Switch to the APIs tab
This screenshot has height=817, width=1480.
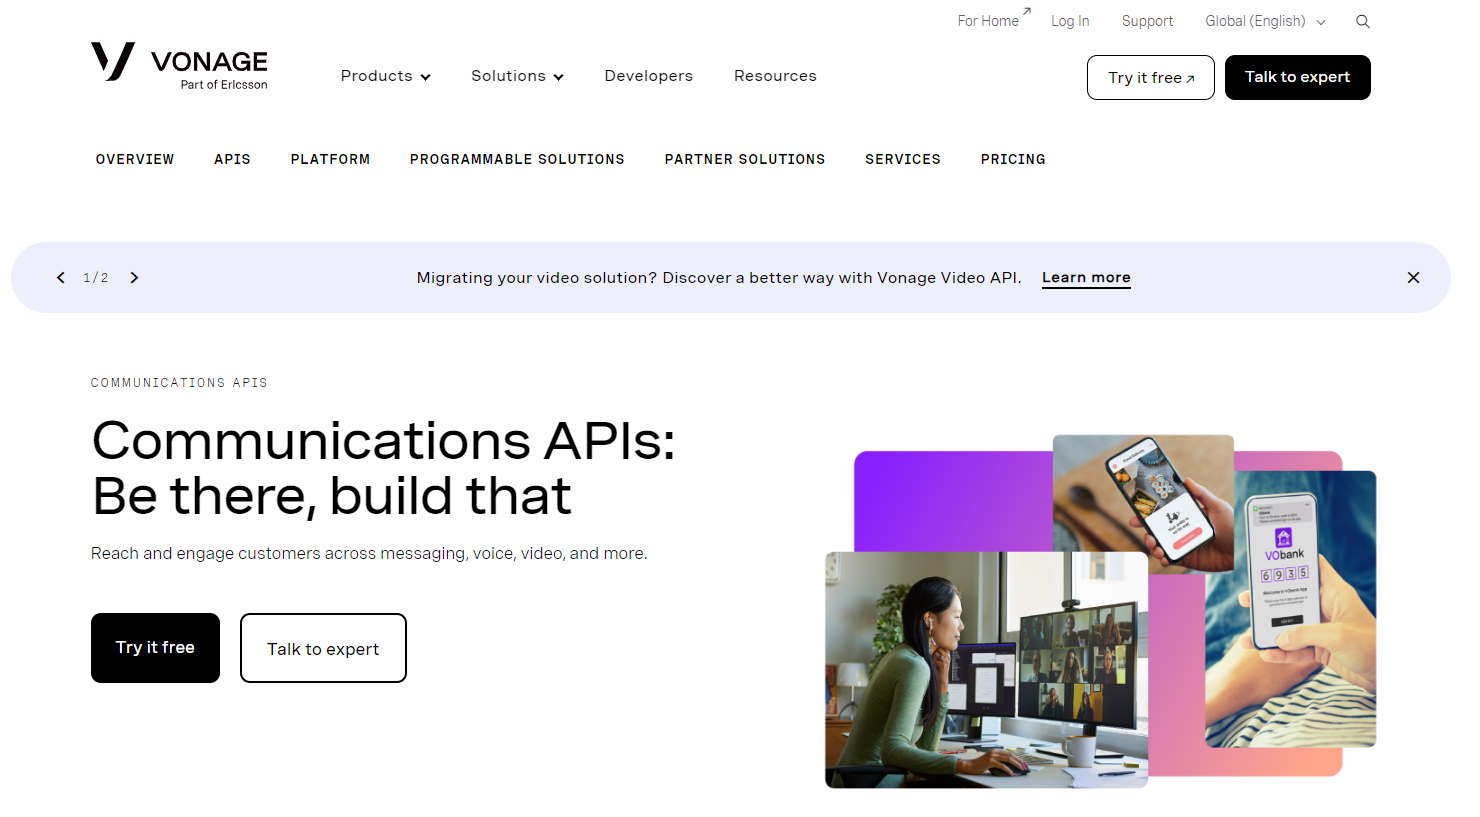point(232,159)
